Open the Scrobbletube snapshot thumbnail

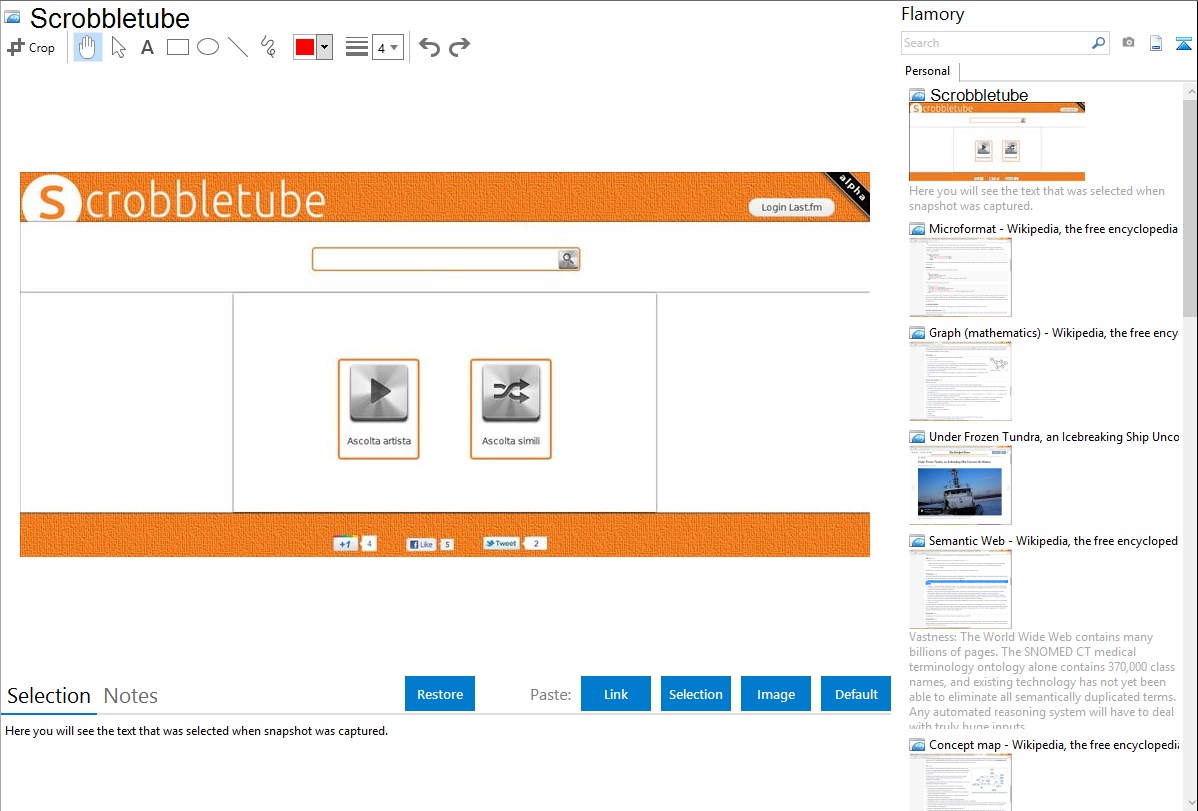coord(996,141)
